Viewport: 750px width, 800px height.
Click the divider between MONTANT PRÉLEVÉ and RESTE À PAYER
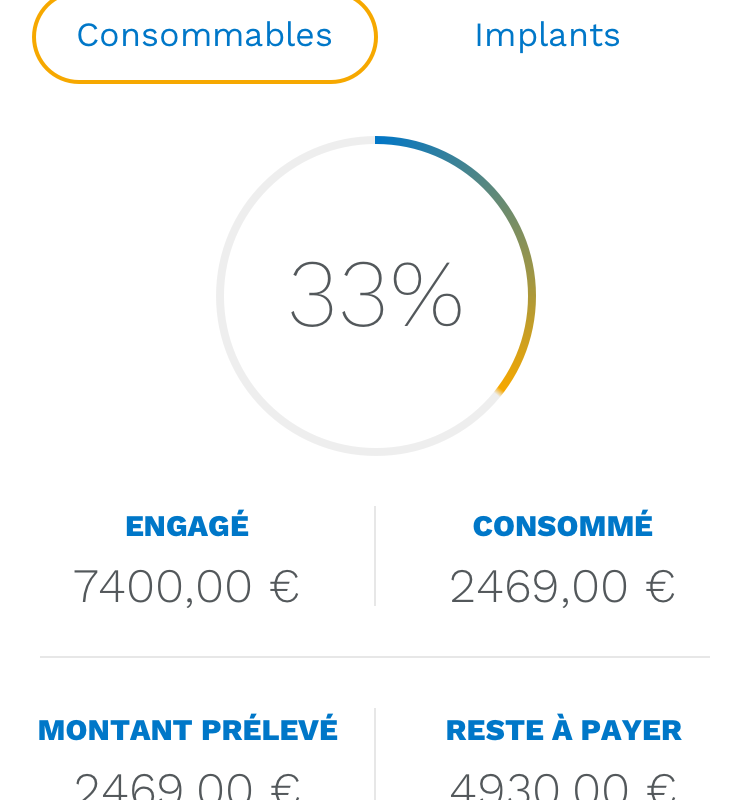coord(375,754)
